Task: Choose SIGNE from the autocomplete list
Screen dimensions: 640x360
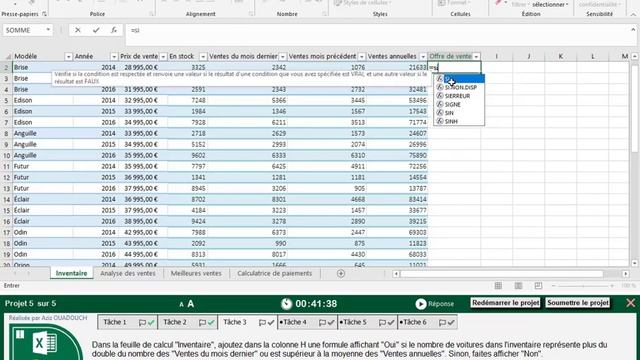Action: (459, 104)
